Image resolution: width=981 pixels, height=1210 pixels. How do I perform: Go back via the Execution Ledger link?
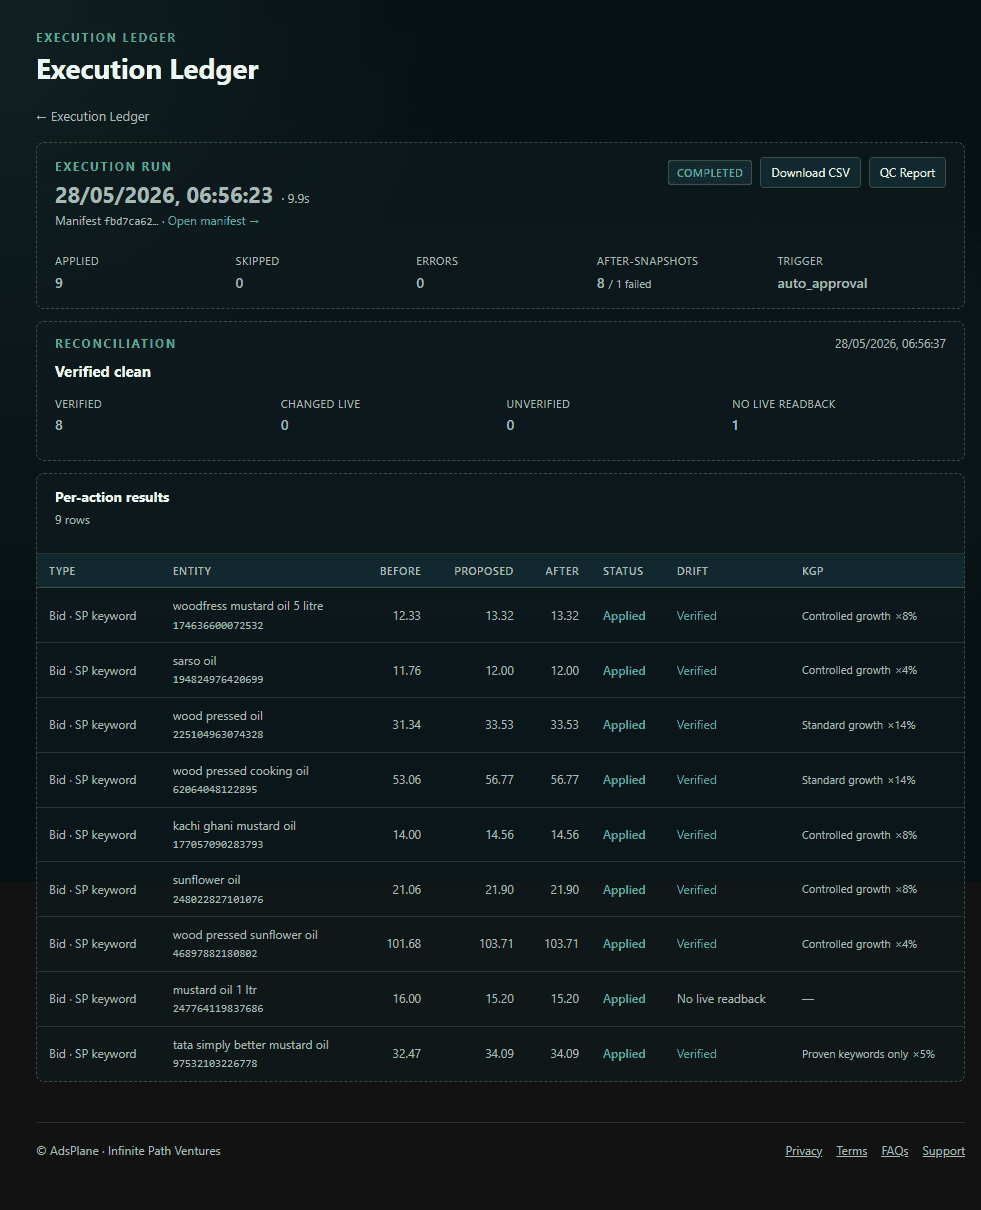click(93, 117)
